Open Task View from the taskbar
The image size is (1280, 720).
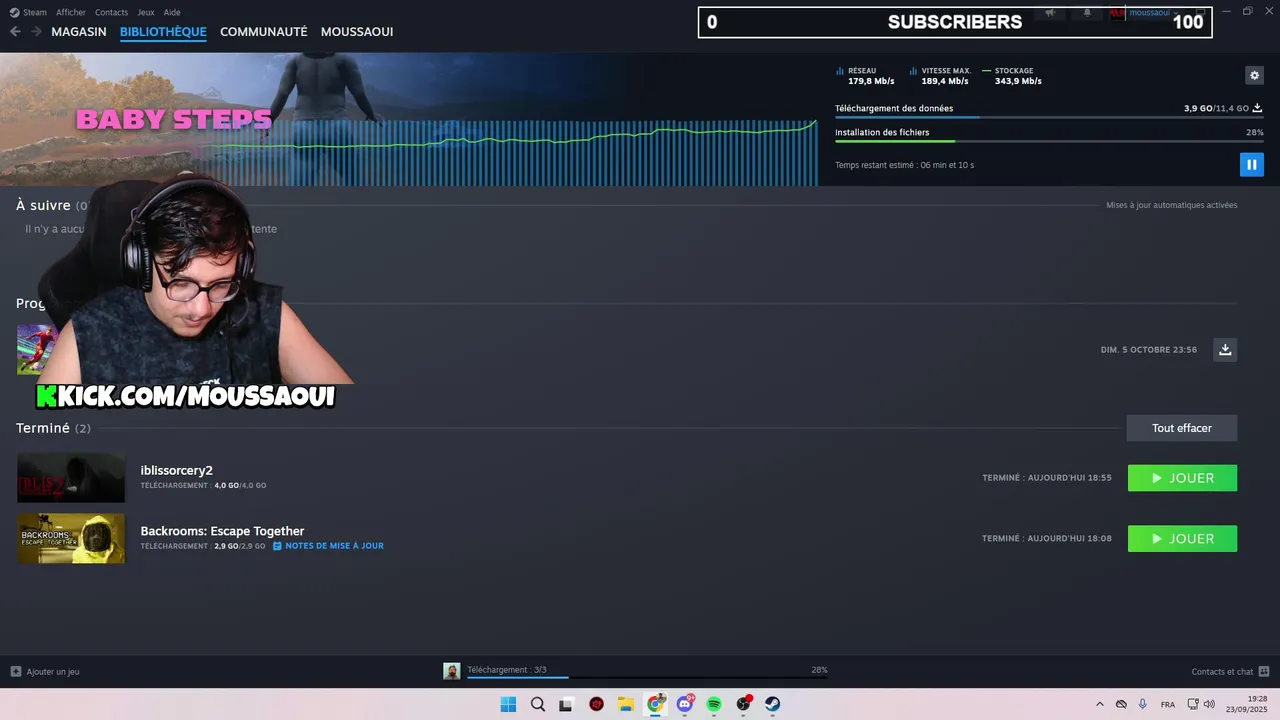coord(566,704)
